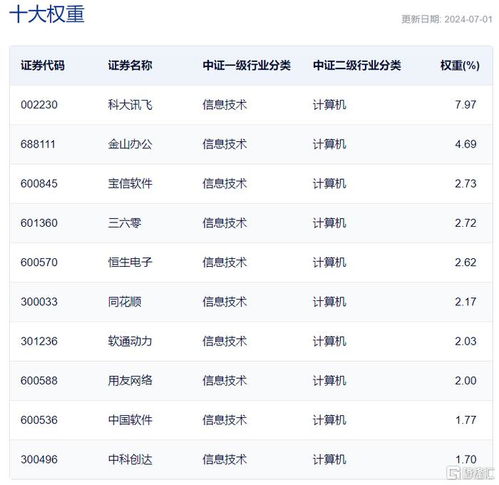Select stock code 300496

39,459
